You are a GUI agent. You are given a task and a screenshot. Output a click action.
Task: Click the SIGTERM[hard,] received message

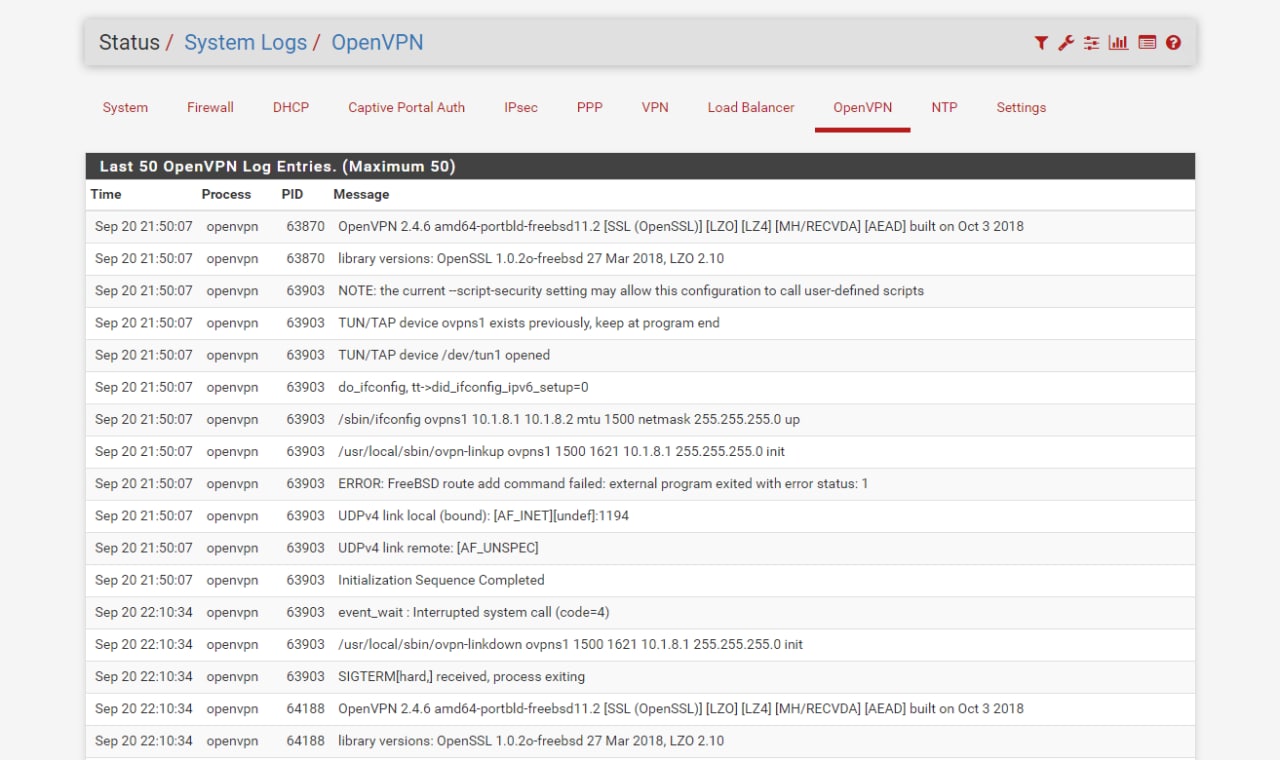pos(461,677)
